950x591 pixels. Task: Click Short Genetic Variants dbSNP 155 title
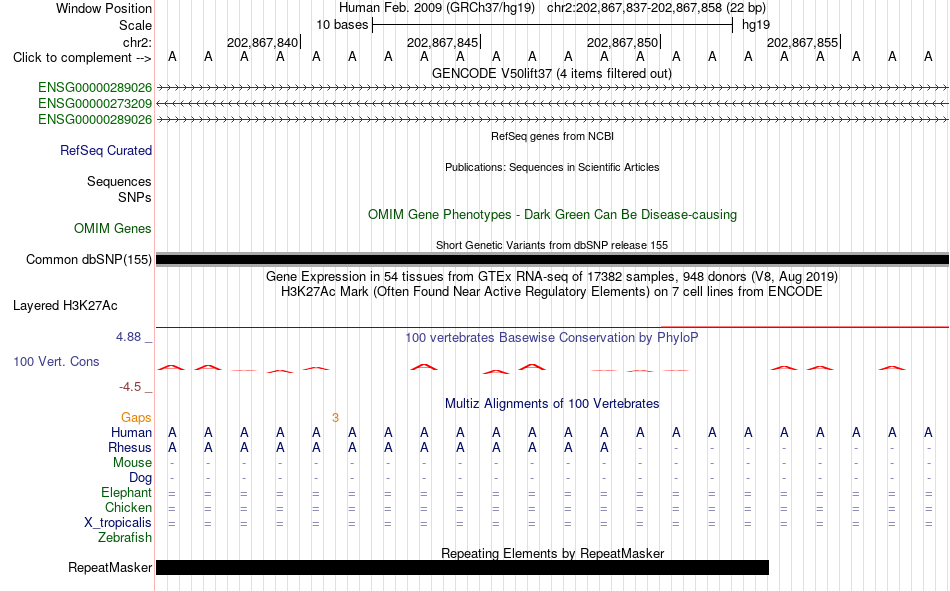pos(552,245)
